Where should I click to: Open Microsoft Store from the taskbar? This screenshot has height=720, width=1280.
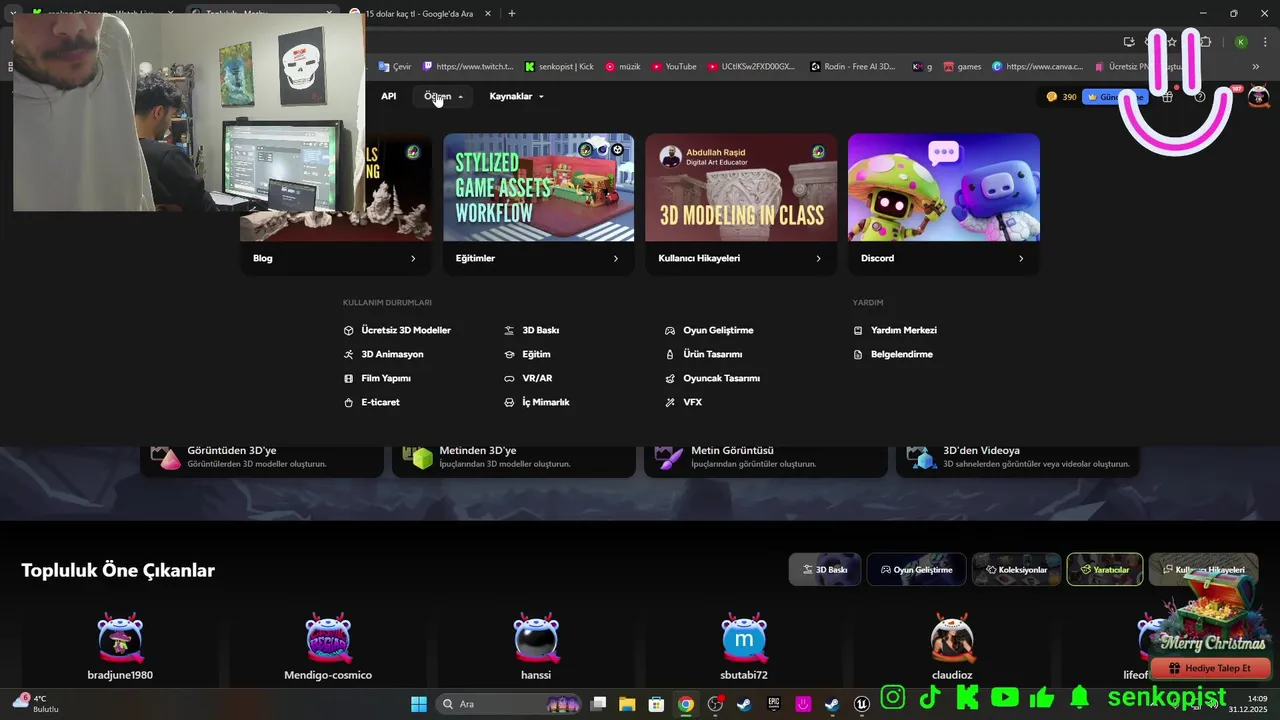pyautogui.click(x=656, y=704)
